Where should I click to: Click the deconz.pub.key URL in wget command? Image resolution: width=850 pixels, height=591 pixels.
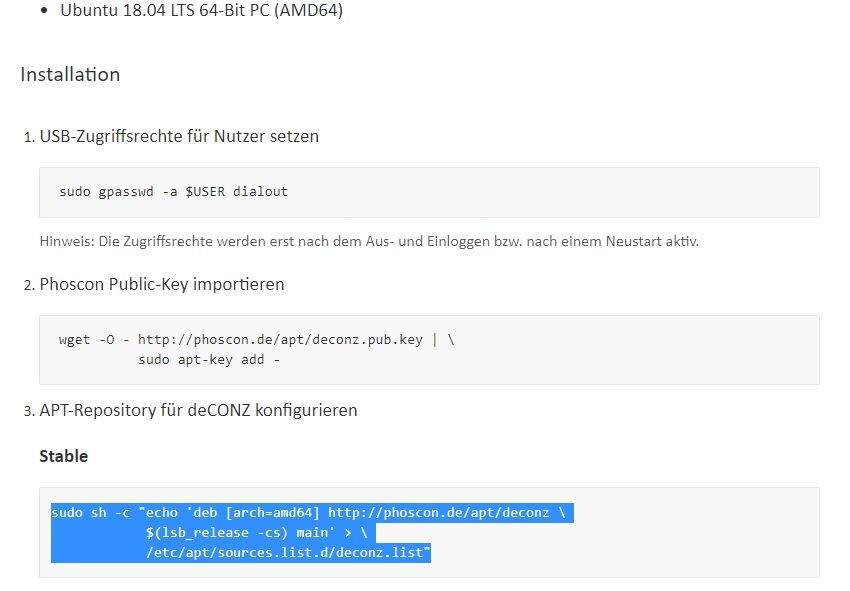coord(280,339)
